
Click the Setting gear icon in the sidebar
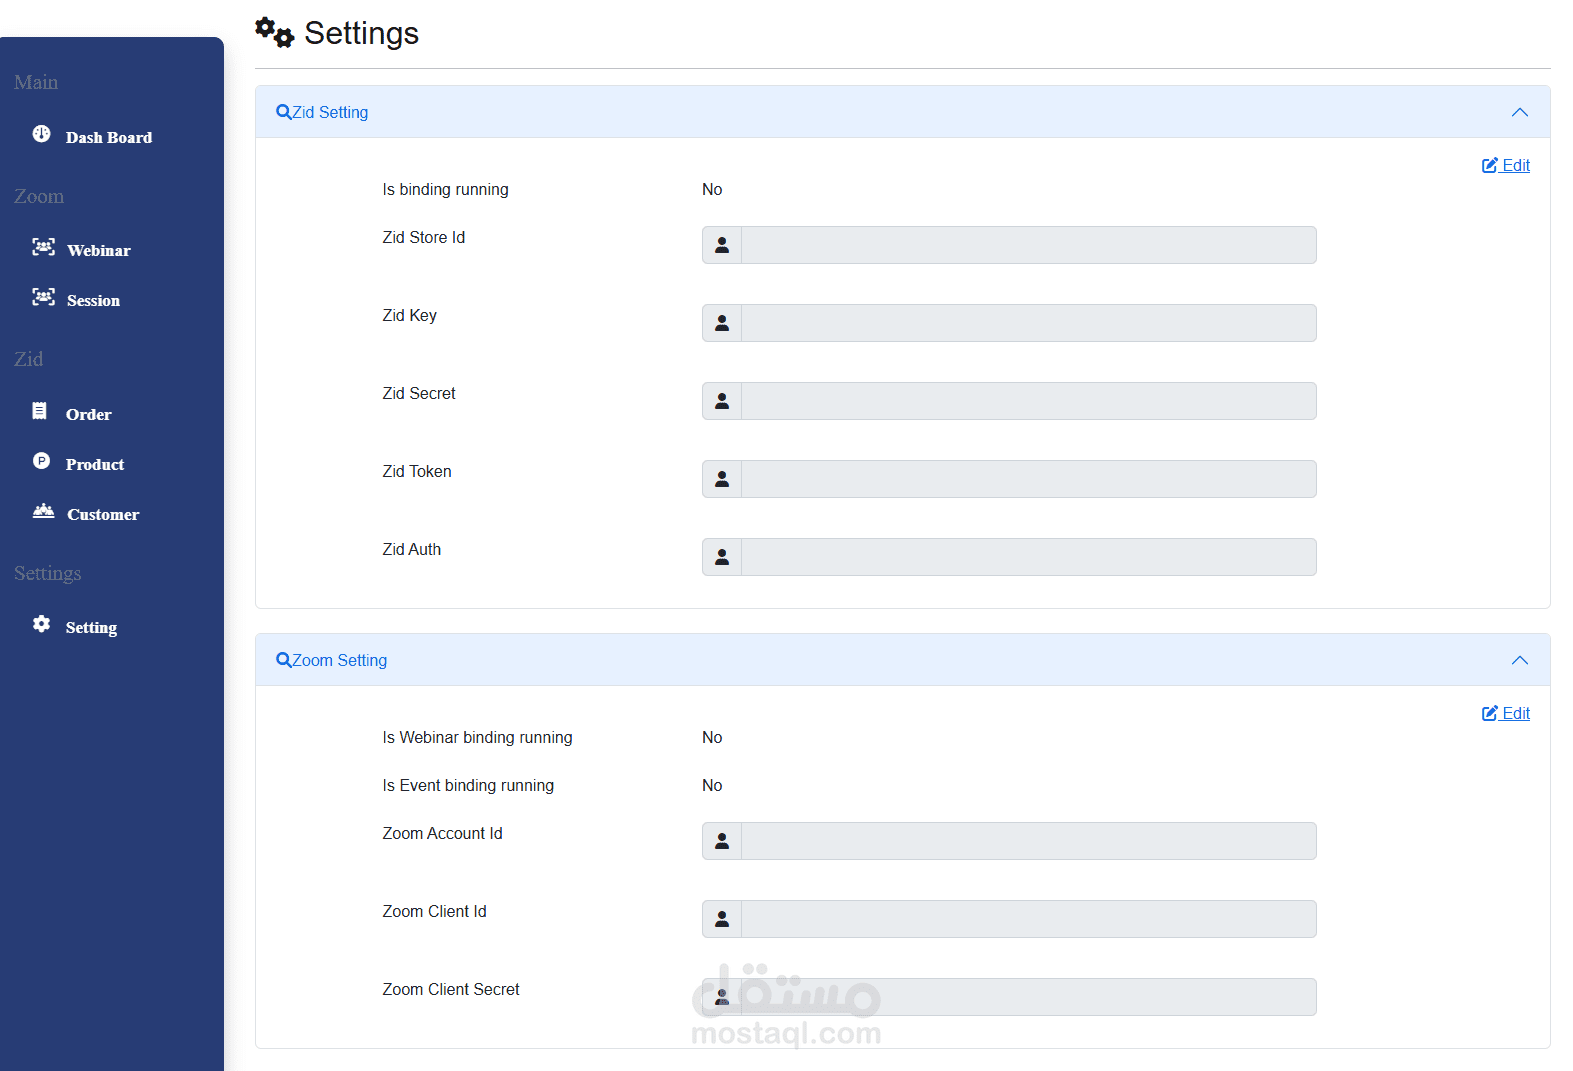[x=41, y=624]
